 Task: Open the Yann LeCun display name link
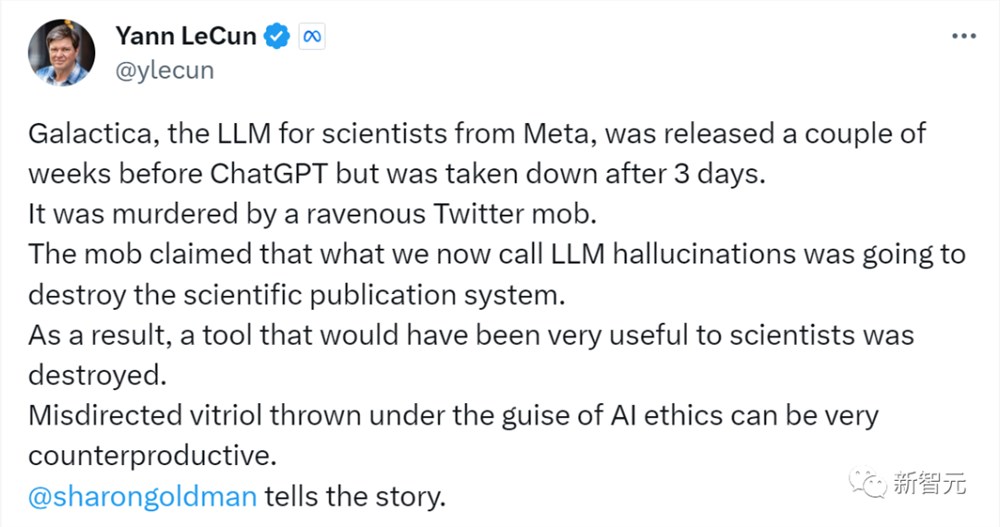(x=186, y=37)
